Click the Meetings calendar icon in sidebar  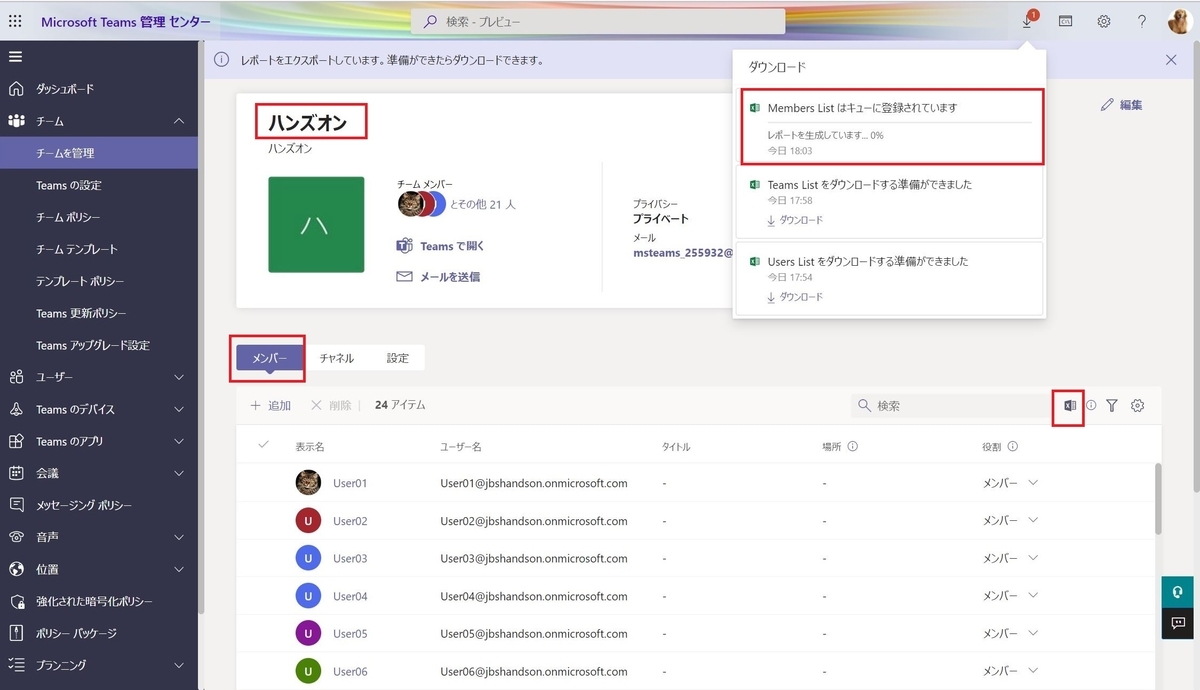pos(16,473)
